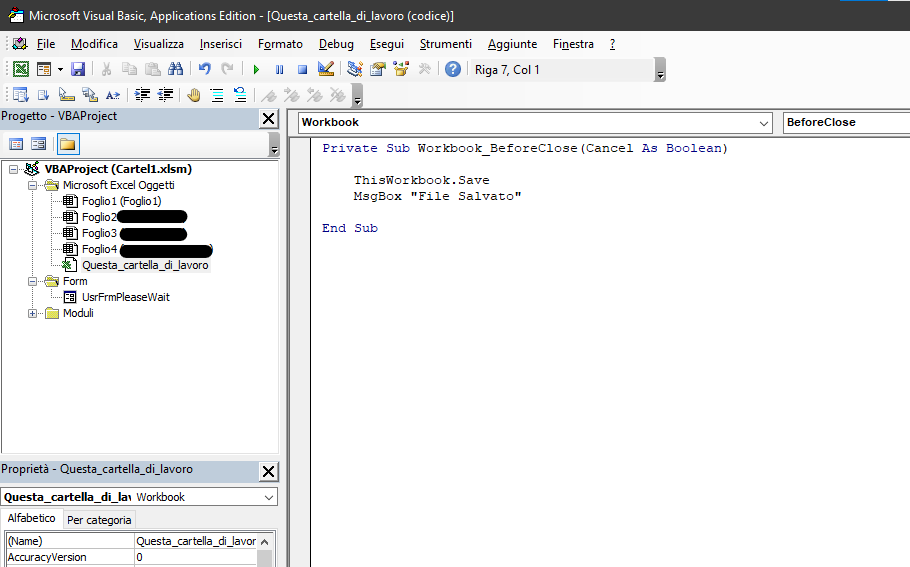This screenshot has width=910, height=567.
Task: Click the Parameter Info icon
Action: [89, 95]
